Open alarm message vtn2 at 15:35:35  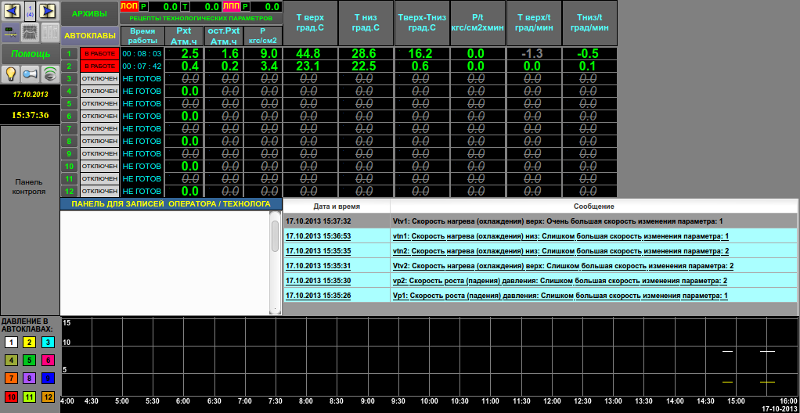coord(540,251)
